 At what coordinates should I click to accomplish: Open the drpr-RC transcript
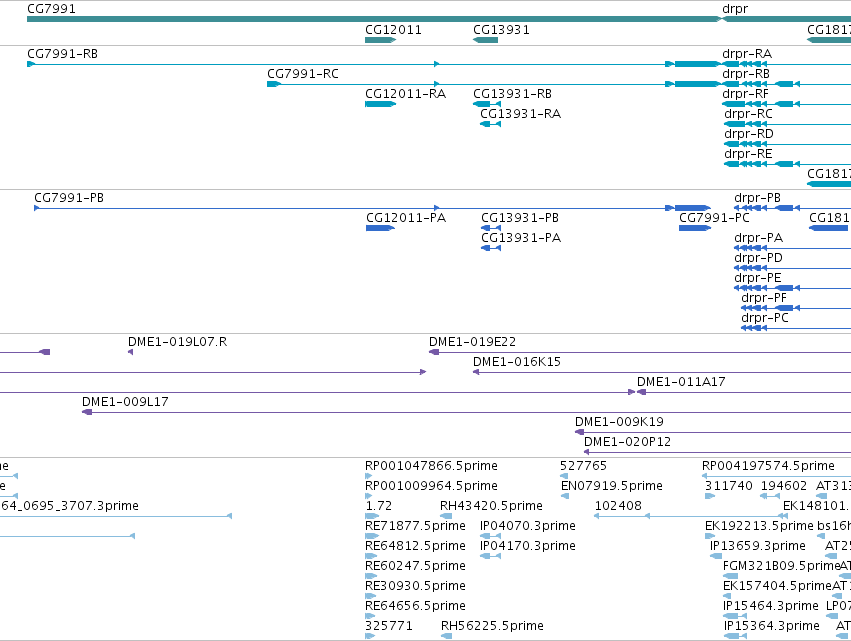pos(748,114)
